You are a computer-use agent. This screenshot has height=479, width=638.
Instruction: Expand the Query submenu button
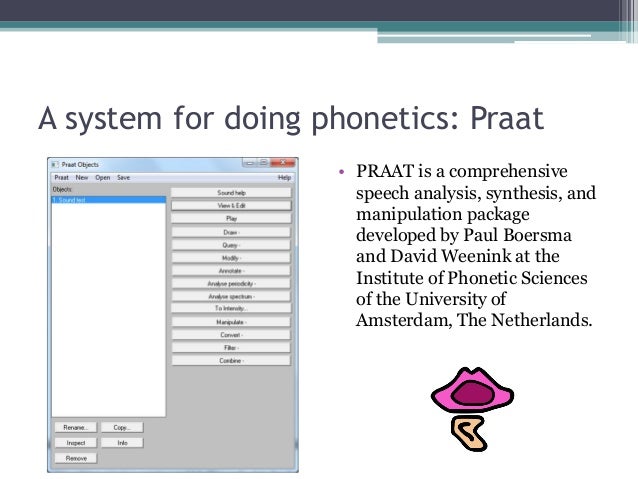point(231,245)
